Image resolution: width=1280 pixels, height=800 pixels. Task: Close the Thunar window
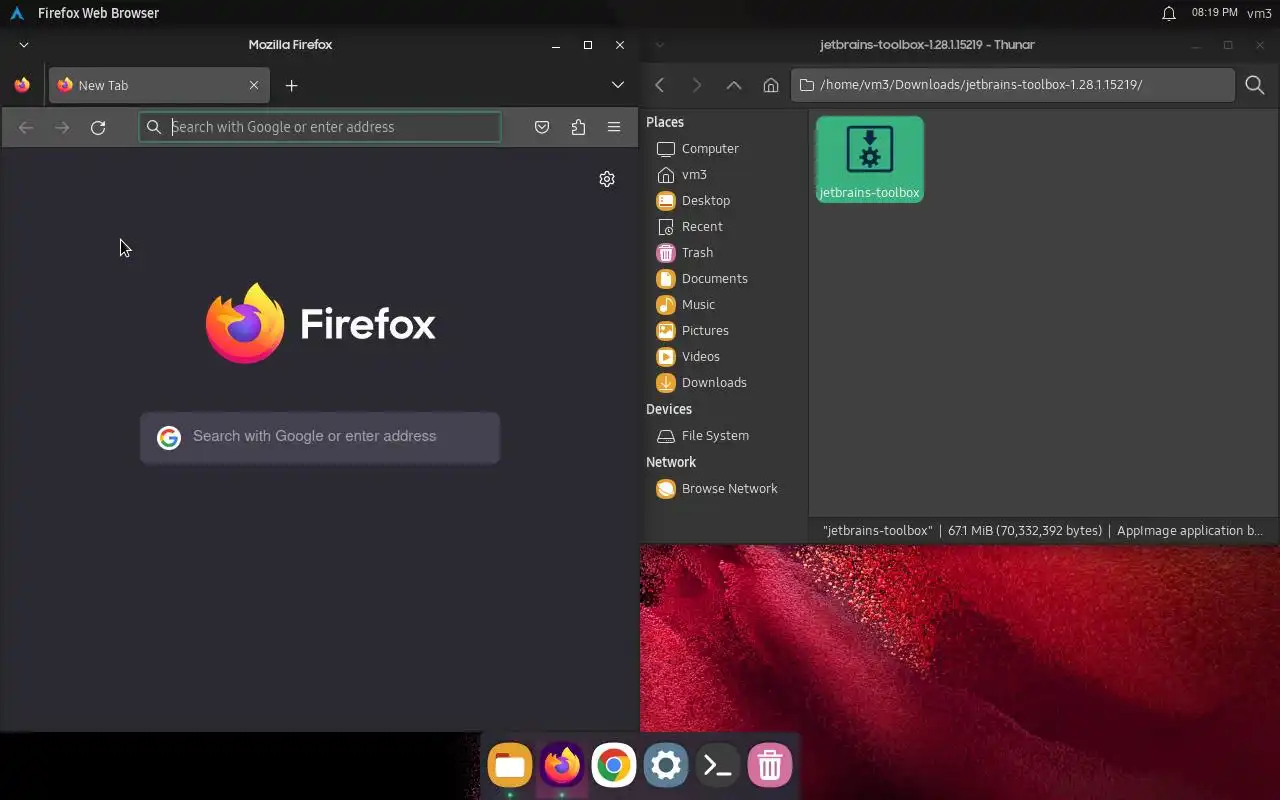point(1260,45)
